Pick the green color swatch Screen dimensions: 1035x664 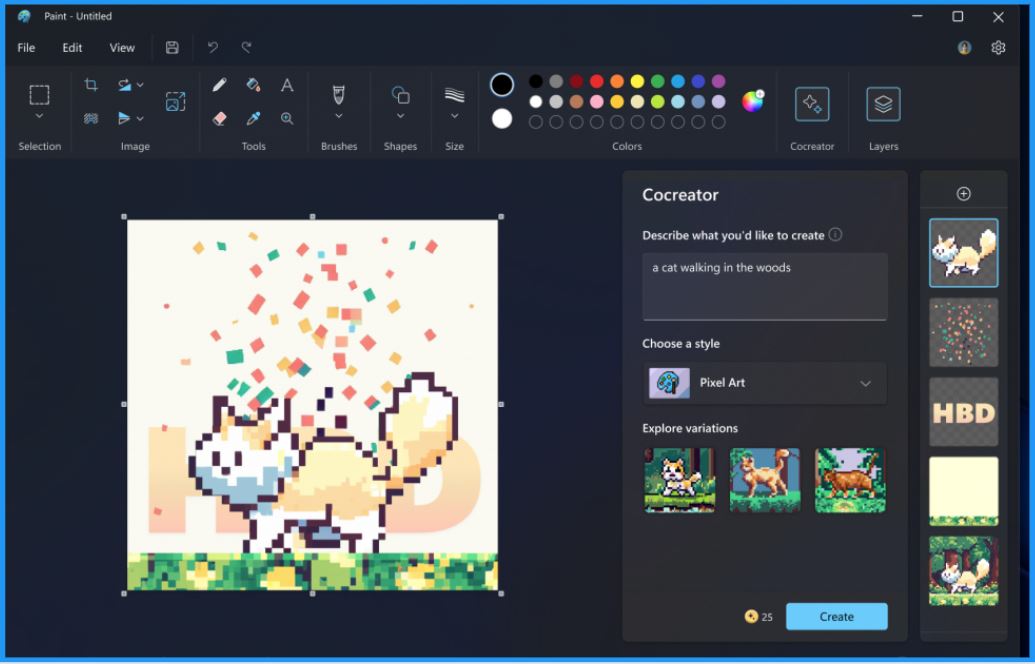[657, 81]
